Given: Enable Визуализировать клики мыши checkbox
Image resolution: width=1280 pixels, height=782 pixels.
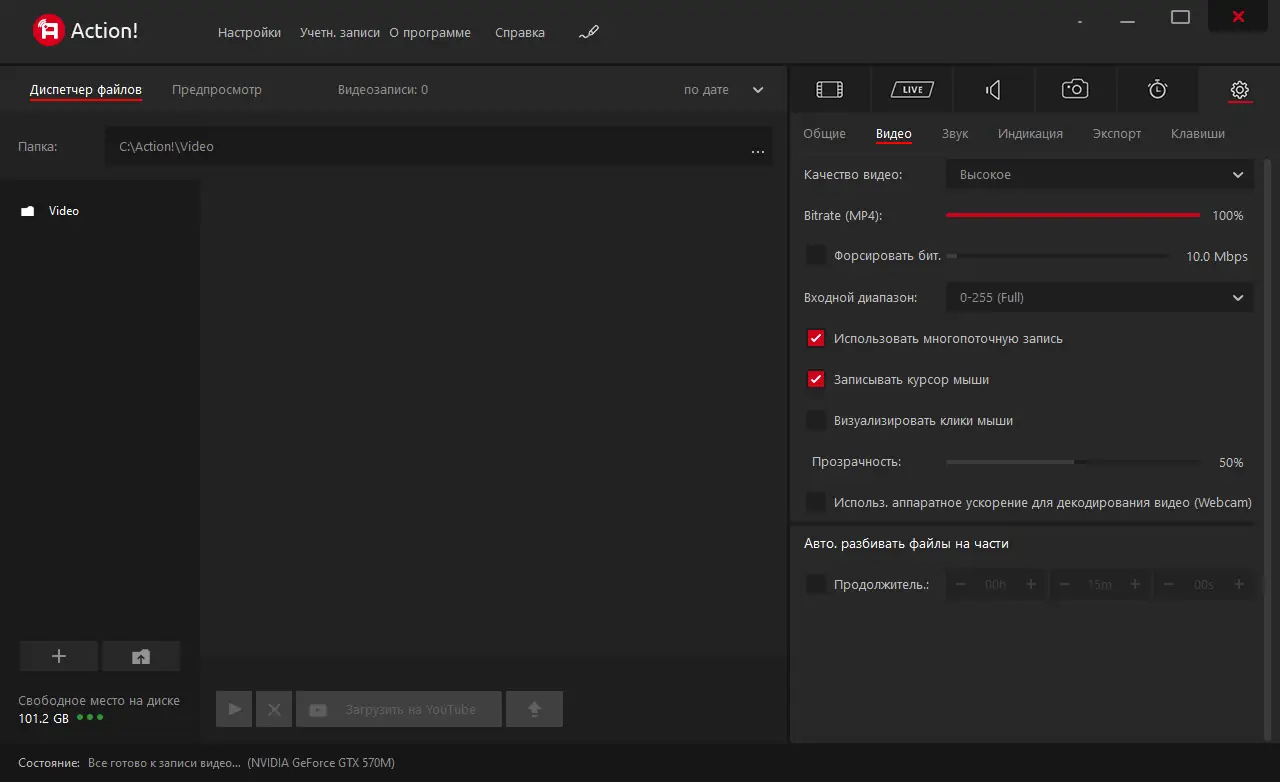Looking at the screenshot, I should [x=816, y=420].
